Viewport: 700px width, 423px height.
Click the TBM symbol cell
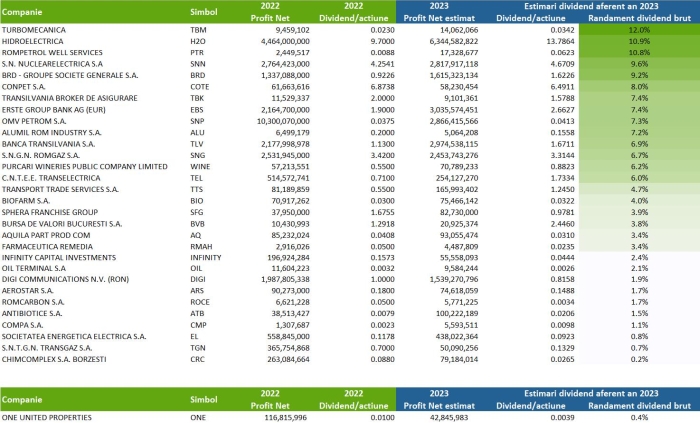(198, 30)
